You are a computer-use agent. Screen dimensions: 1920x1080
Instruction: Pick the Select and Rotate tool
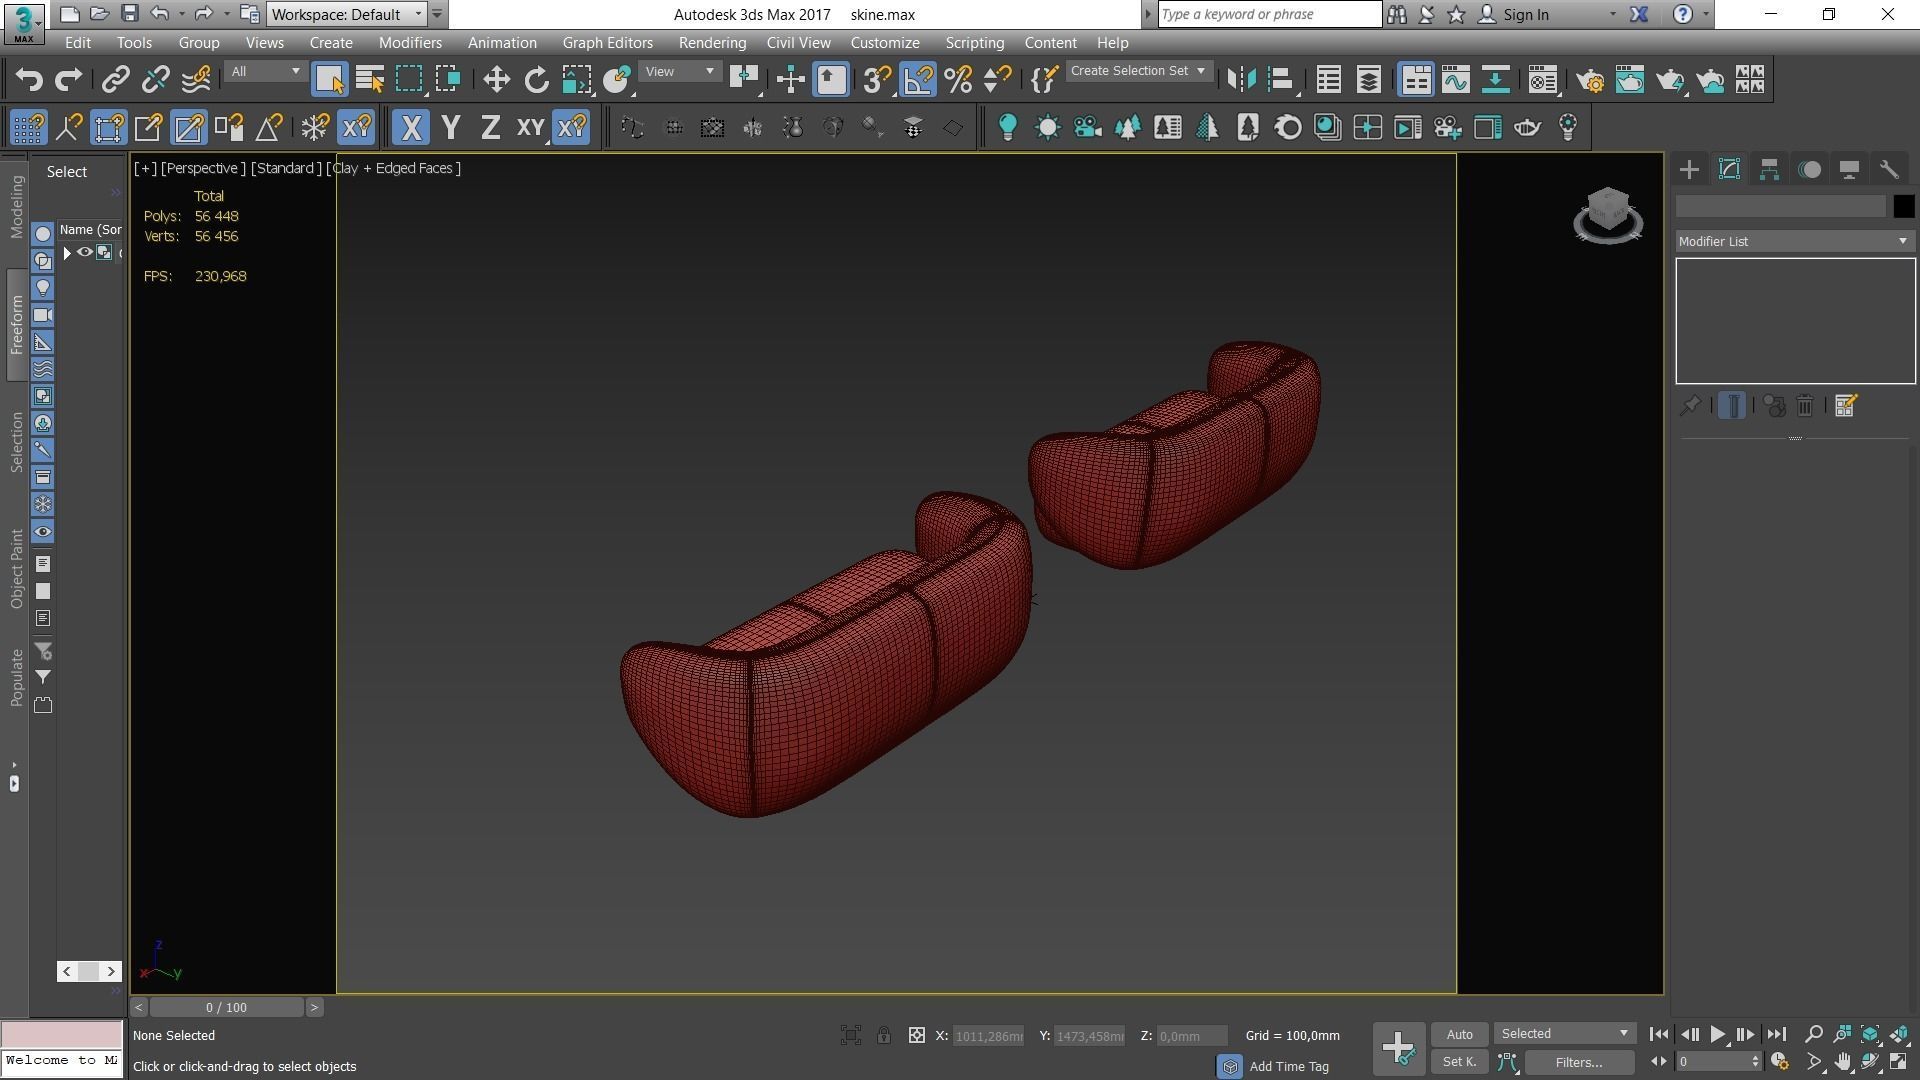536,80
